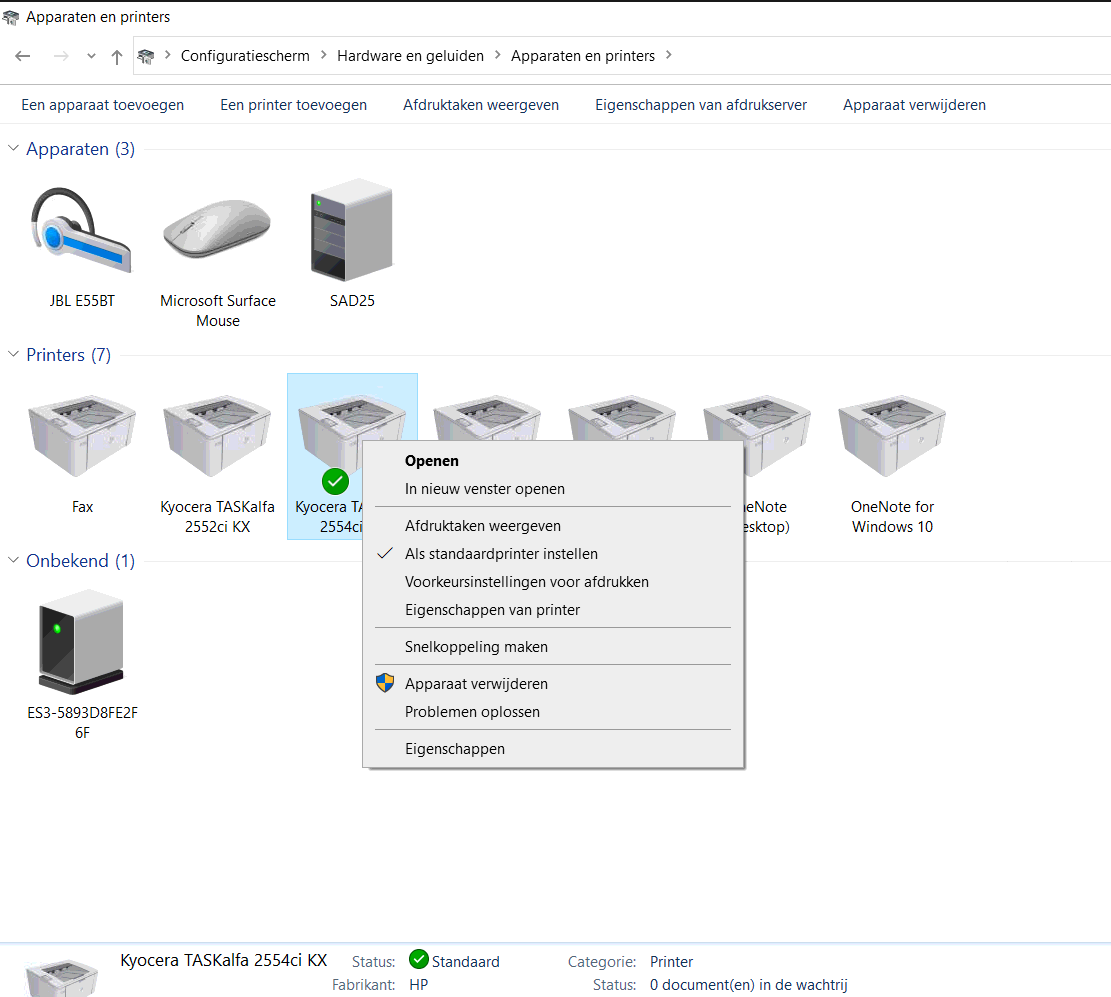1111x997 pixels.
Task: Click the Apparaten en printers breadcrumb
Action: tap(583, 56)
